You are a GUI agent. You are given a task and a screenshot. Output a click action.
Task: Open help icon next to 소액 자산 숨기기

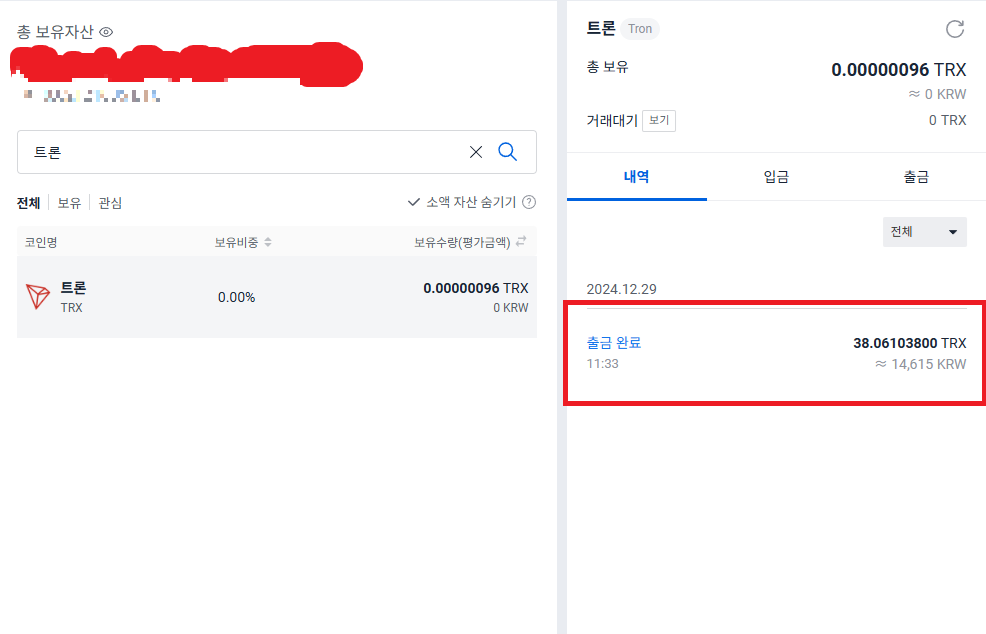click(x=529, y=202)
